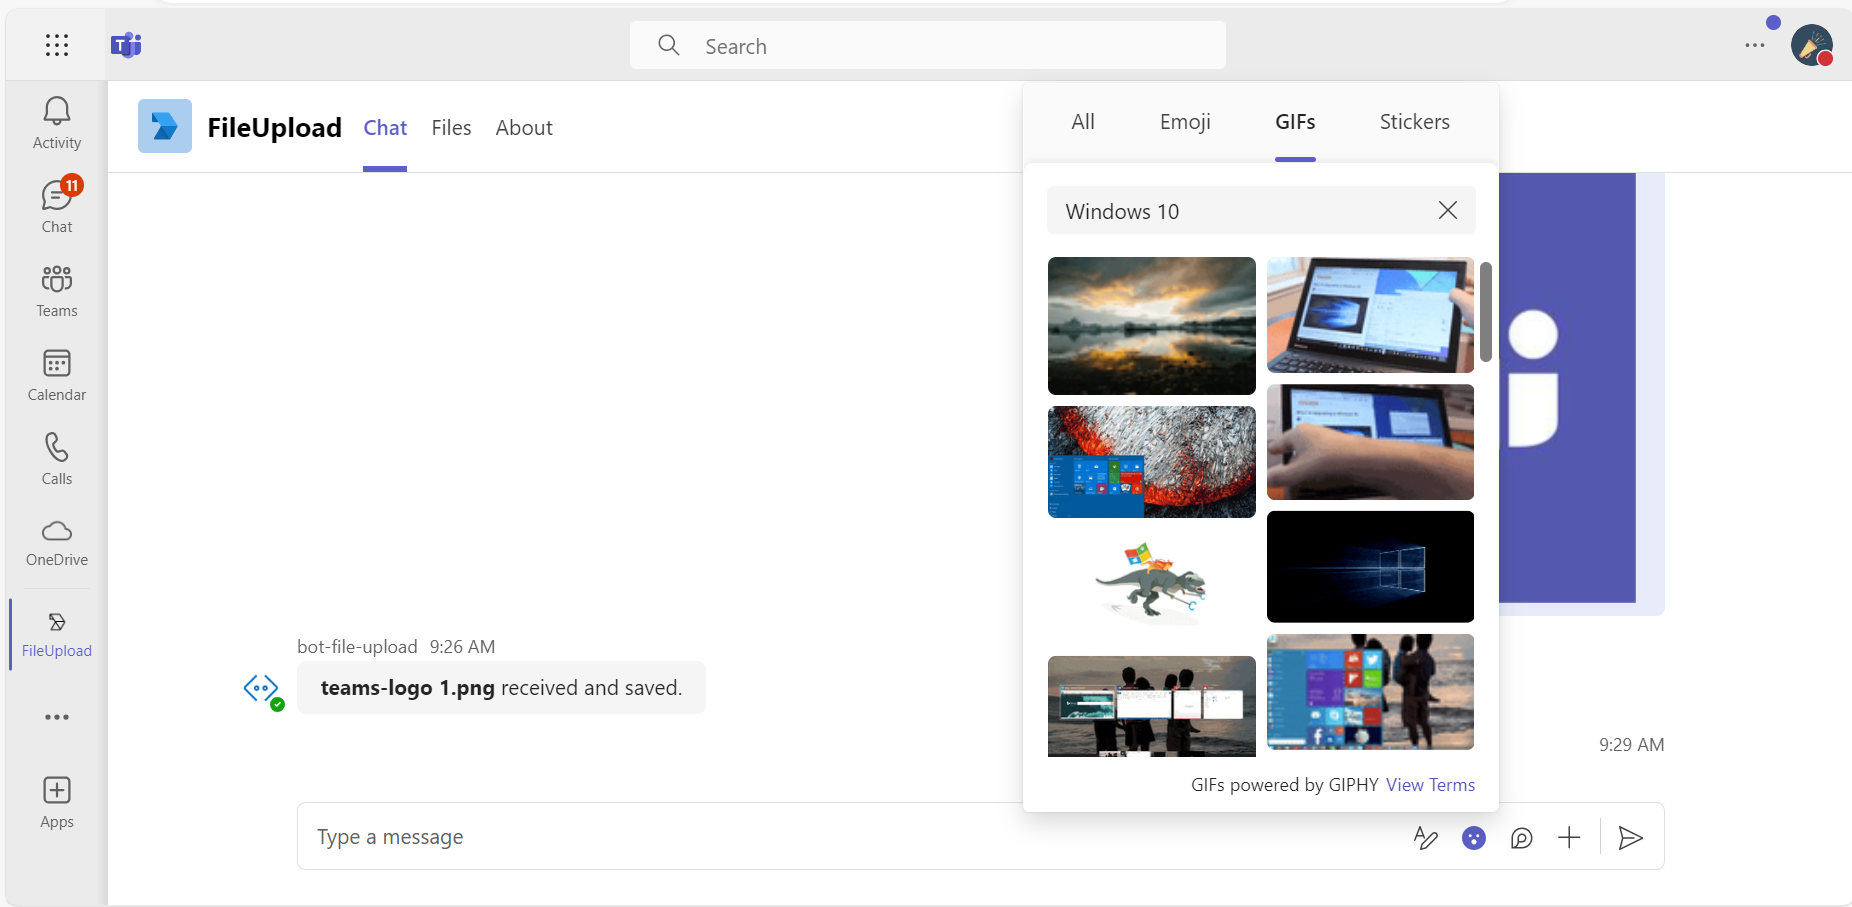Select the All tab in picker
The image size is (1852, 907).
pos(1083,122)
